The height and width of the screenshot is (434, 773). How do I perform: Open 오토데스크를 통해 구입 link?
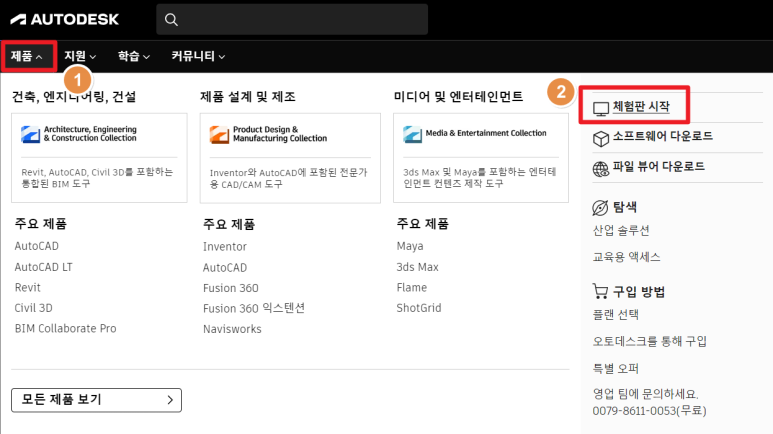[650, 341]
